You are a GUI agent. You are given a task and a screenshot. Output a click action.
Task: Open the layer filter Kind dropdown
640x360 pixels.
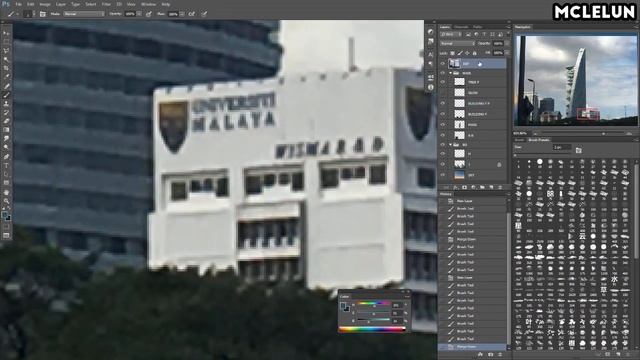pyautogui.click(x=451, y=34)
